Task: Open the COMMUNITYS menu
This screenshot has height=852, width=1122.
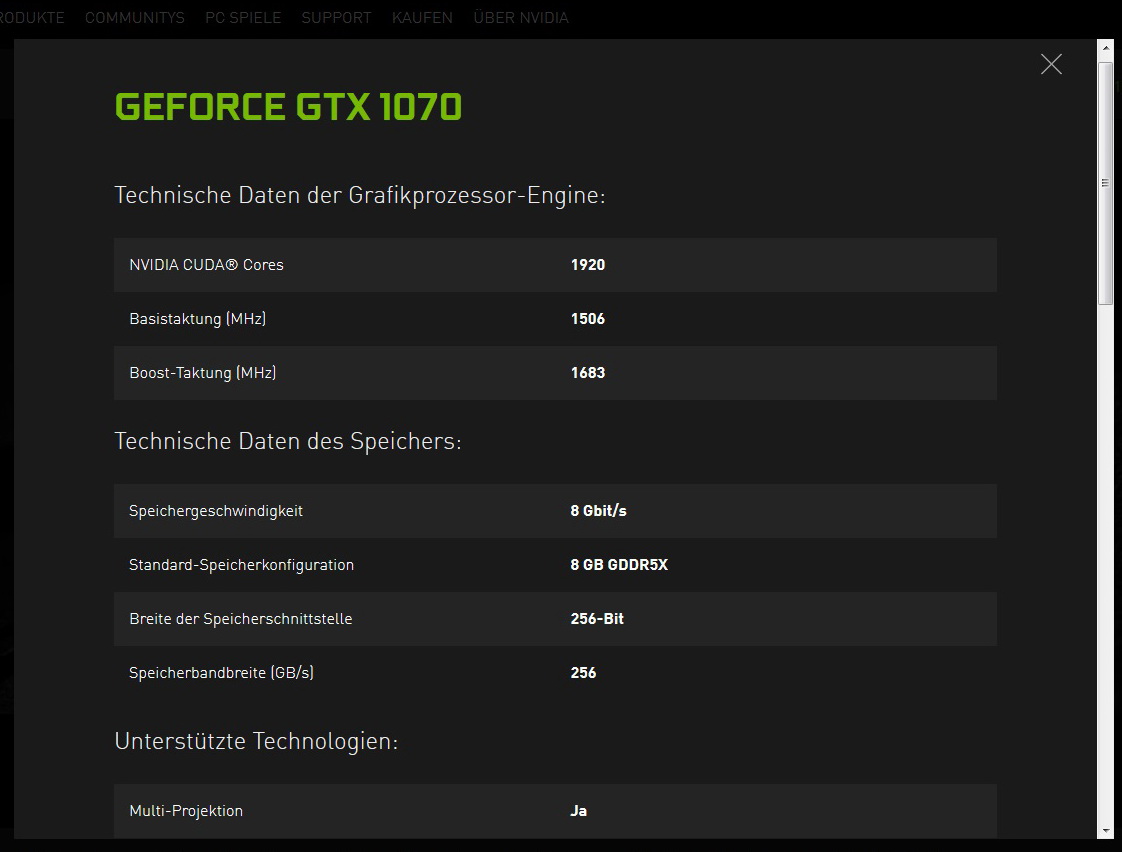Action: pyautogui.click(x=135, y=18)
